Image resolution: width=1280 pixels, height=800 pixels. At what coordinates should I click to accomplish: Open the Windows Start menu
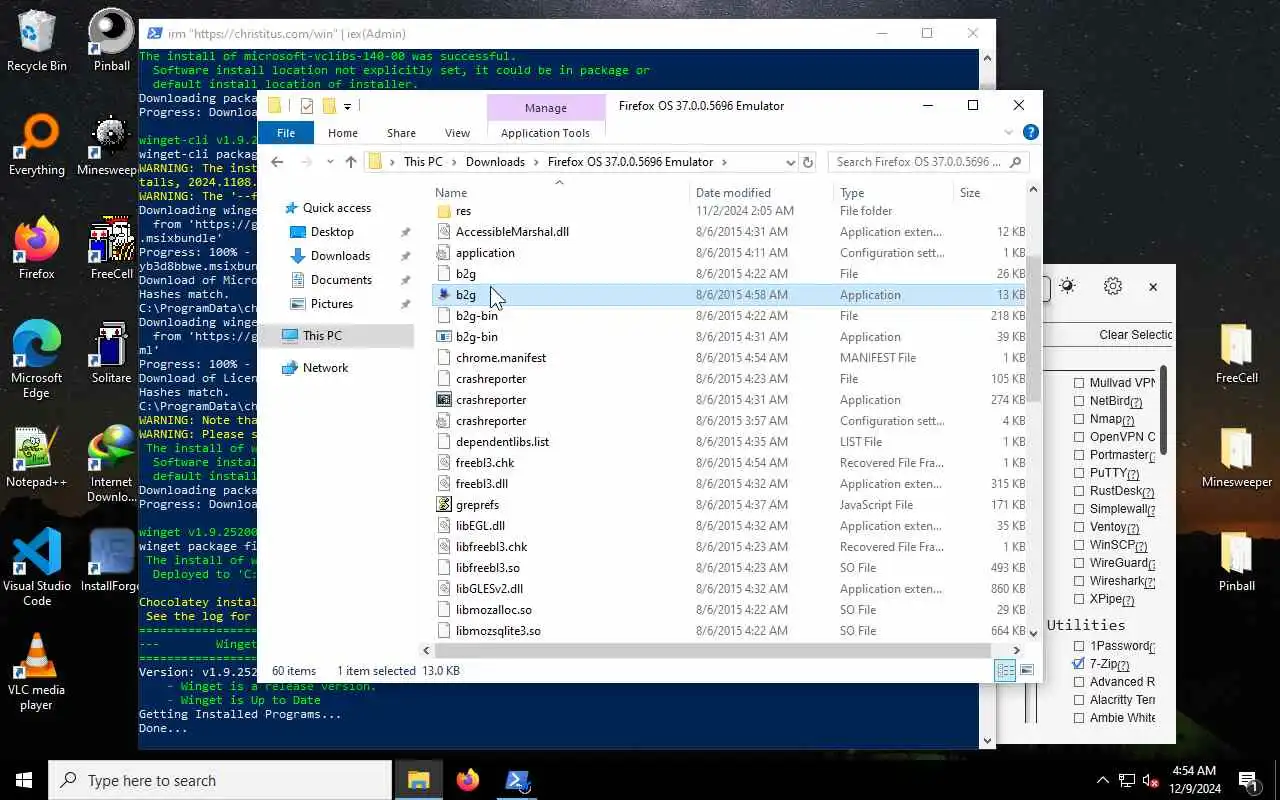coord(24,780)
